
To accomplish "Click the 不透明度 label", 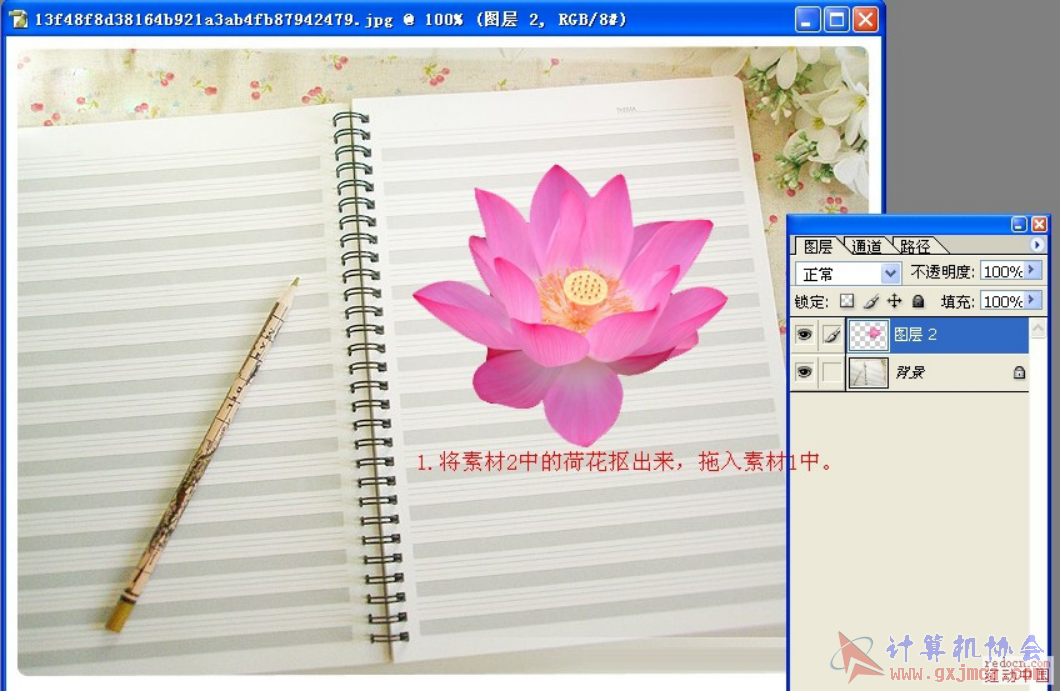I will (942, 272).
